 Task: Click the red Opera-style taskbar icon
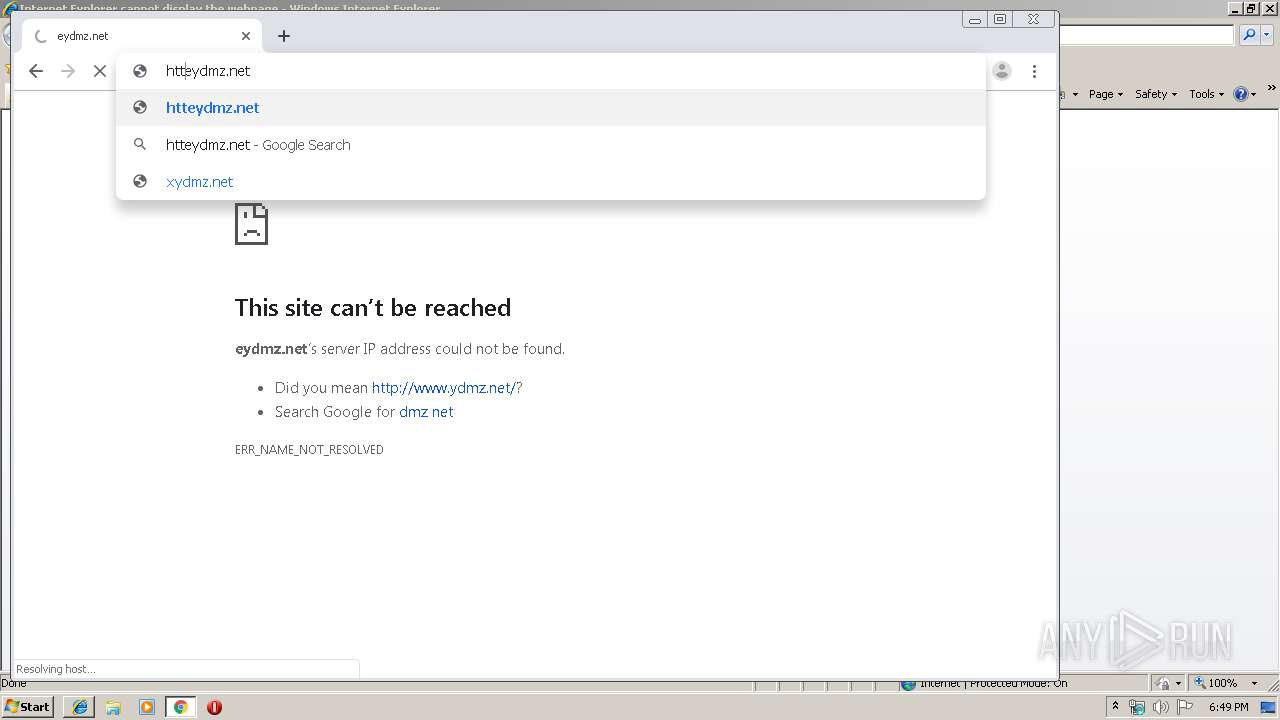(x=214, y=707)
